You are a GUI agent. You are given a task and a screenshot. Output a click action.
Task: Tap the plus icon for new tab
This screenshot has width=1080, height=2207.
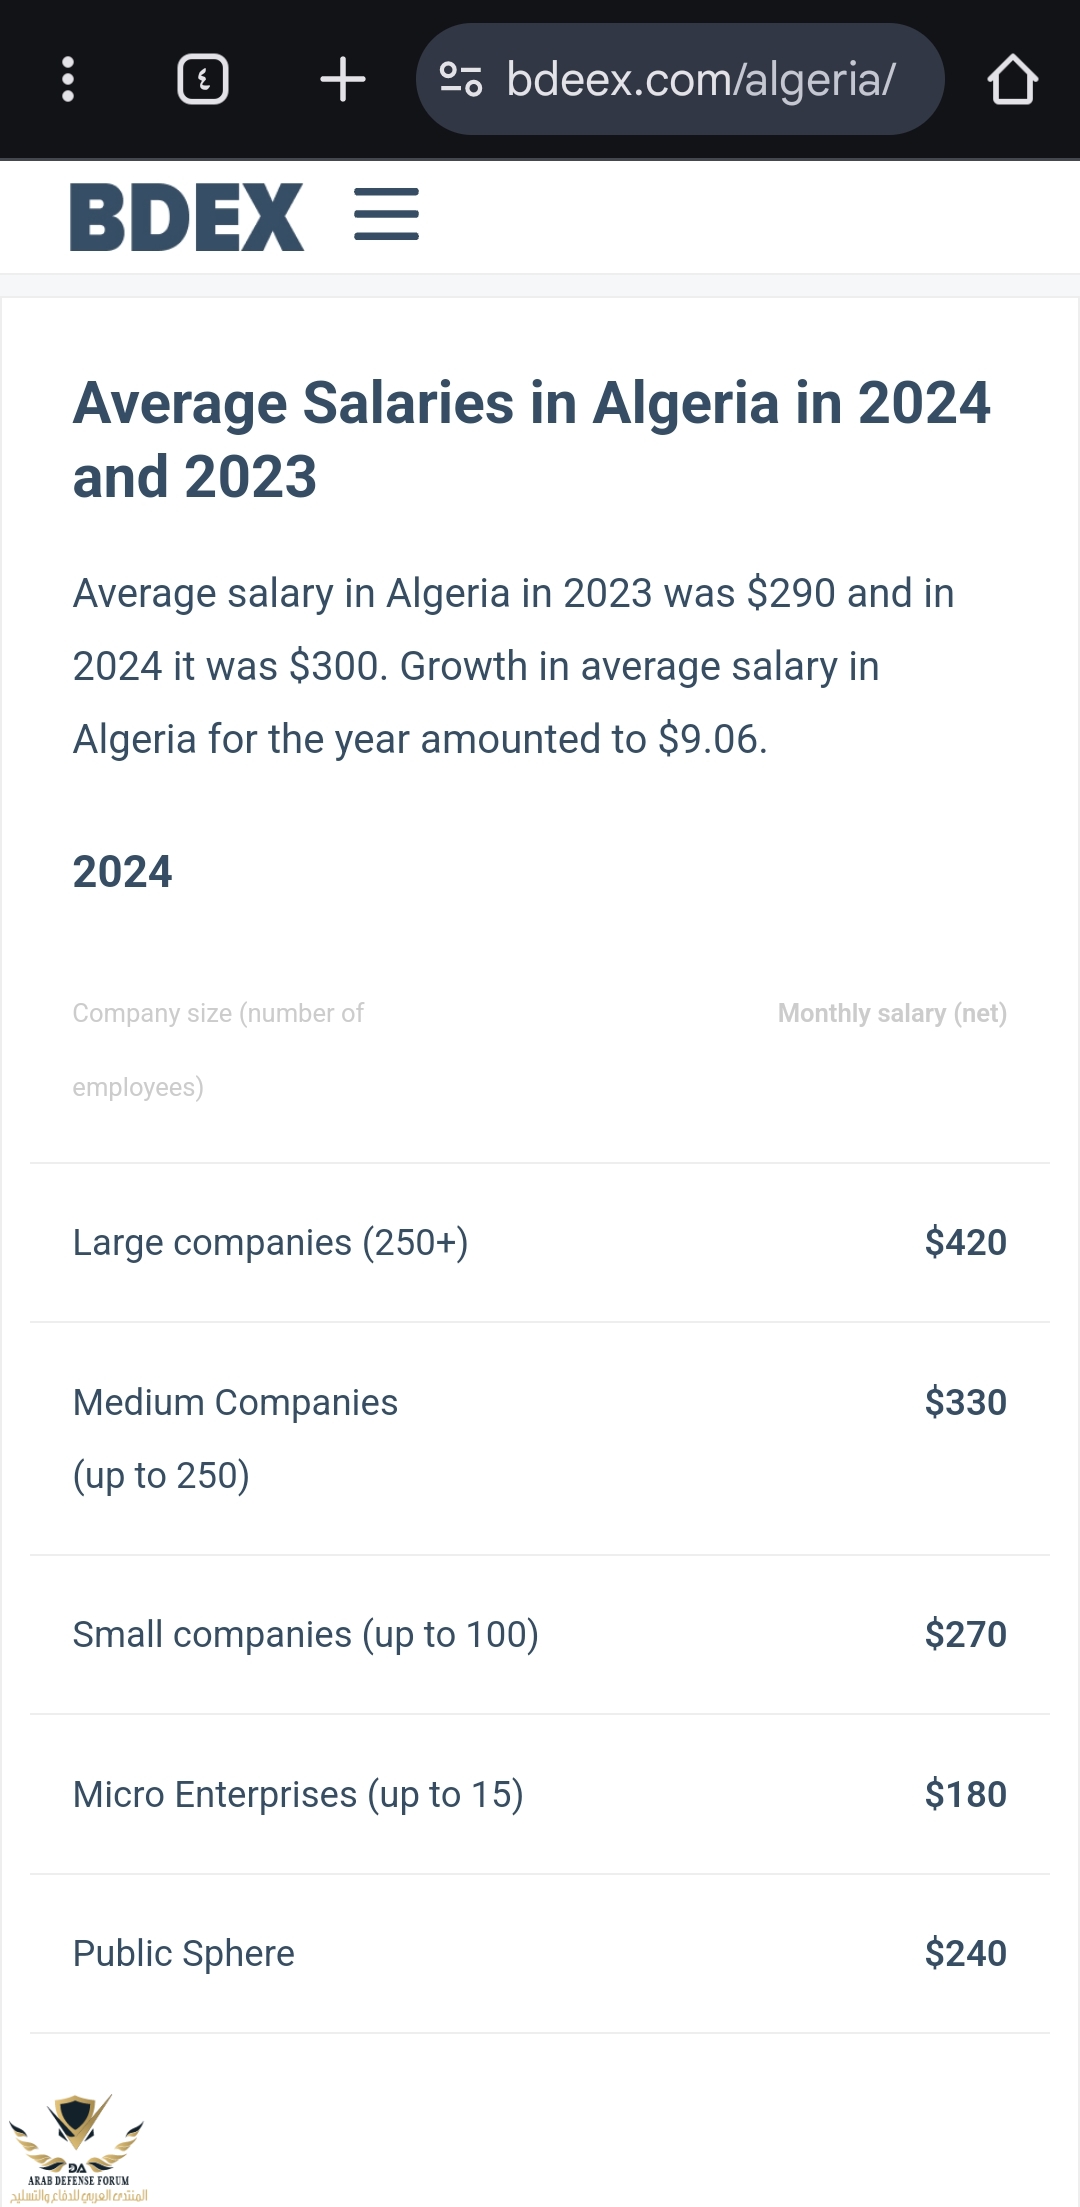coord(342,79)
